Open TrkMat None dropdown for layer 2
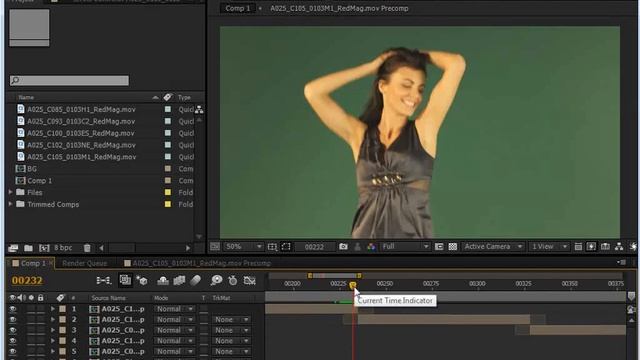This screenshot has height=360, width=640. click(231, 320)
